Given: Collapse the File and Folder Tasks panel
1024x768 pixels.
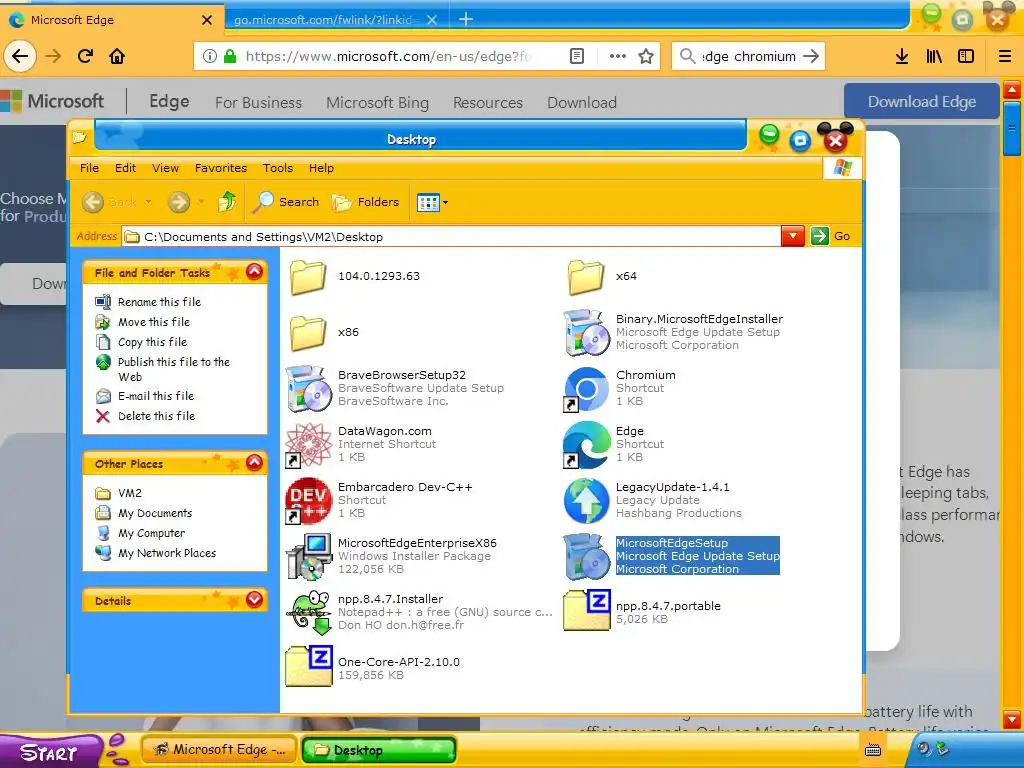Looking at the screenshot, I should coord(254,272).
